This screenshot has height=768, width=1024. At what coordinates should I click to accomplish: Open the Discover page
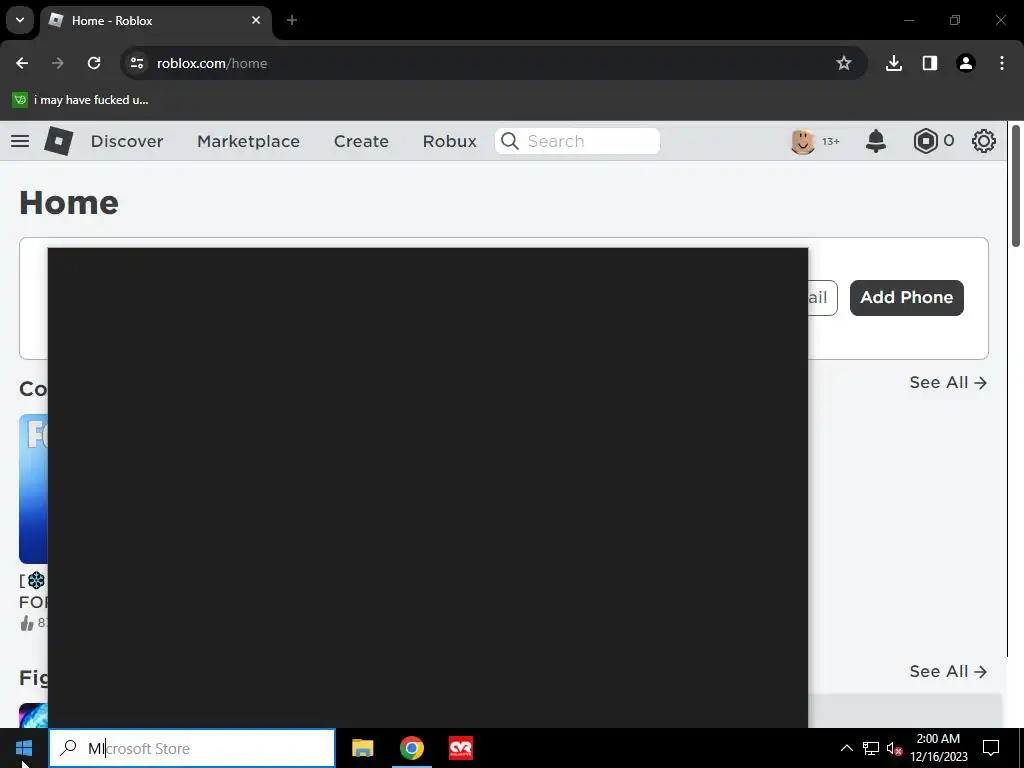click(x=127, y=141)
